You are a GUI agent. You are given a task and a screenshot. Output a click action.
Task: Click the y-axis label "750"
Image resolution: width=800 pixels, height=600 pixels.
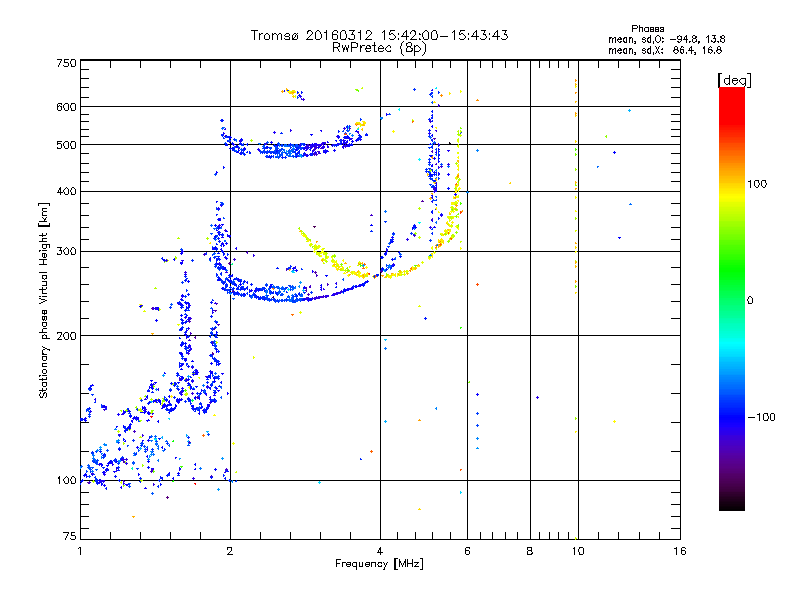(x=66, y=63)
